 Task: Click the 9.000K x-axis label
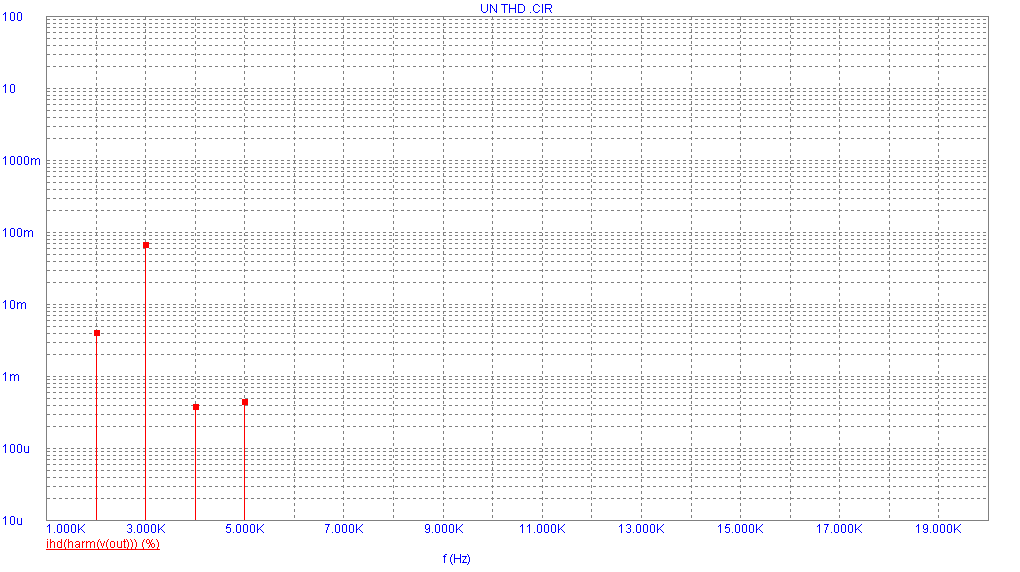pyautogui.click(x=444, y=529)
